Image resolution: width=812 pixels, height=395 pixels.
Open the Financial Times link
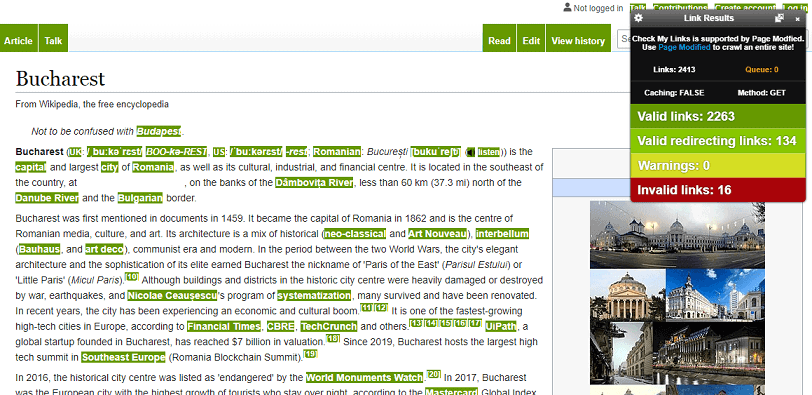point(224,327)
